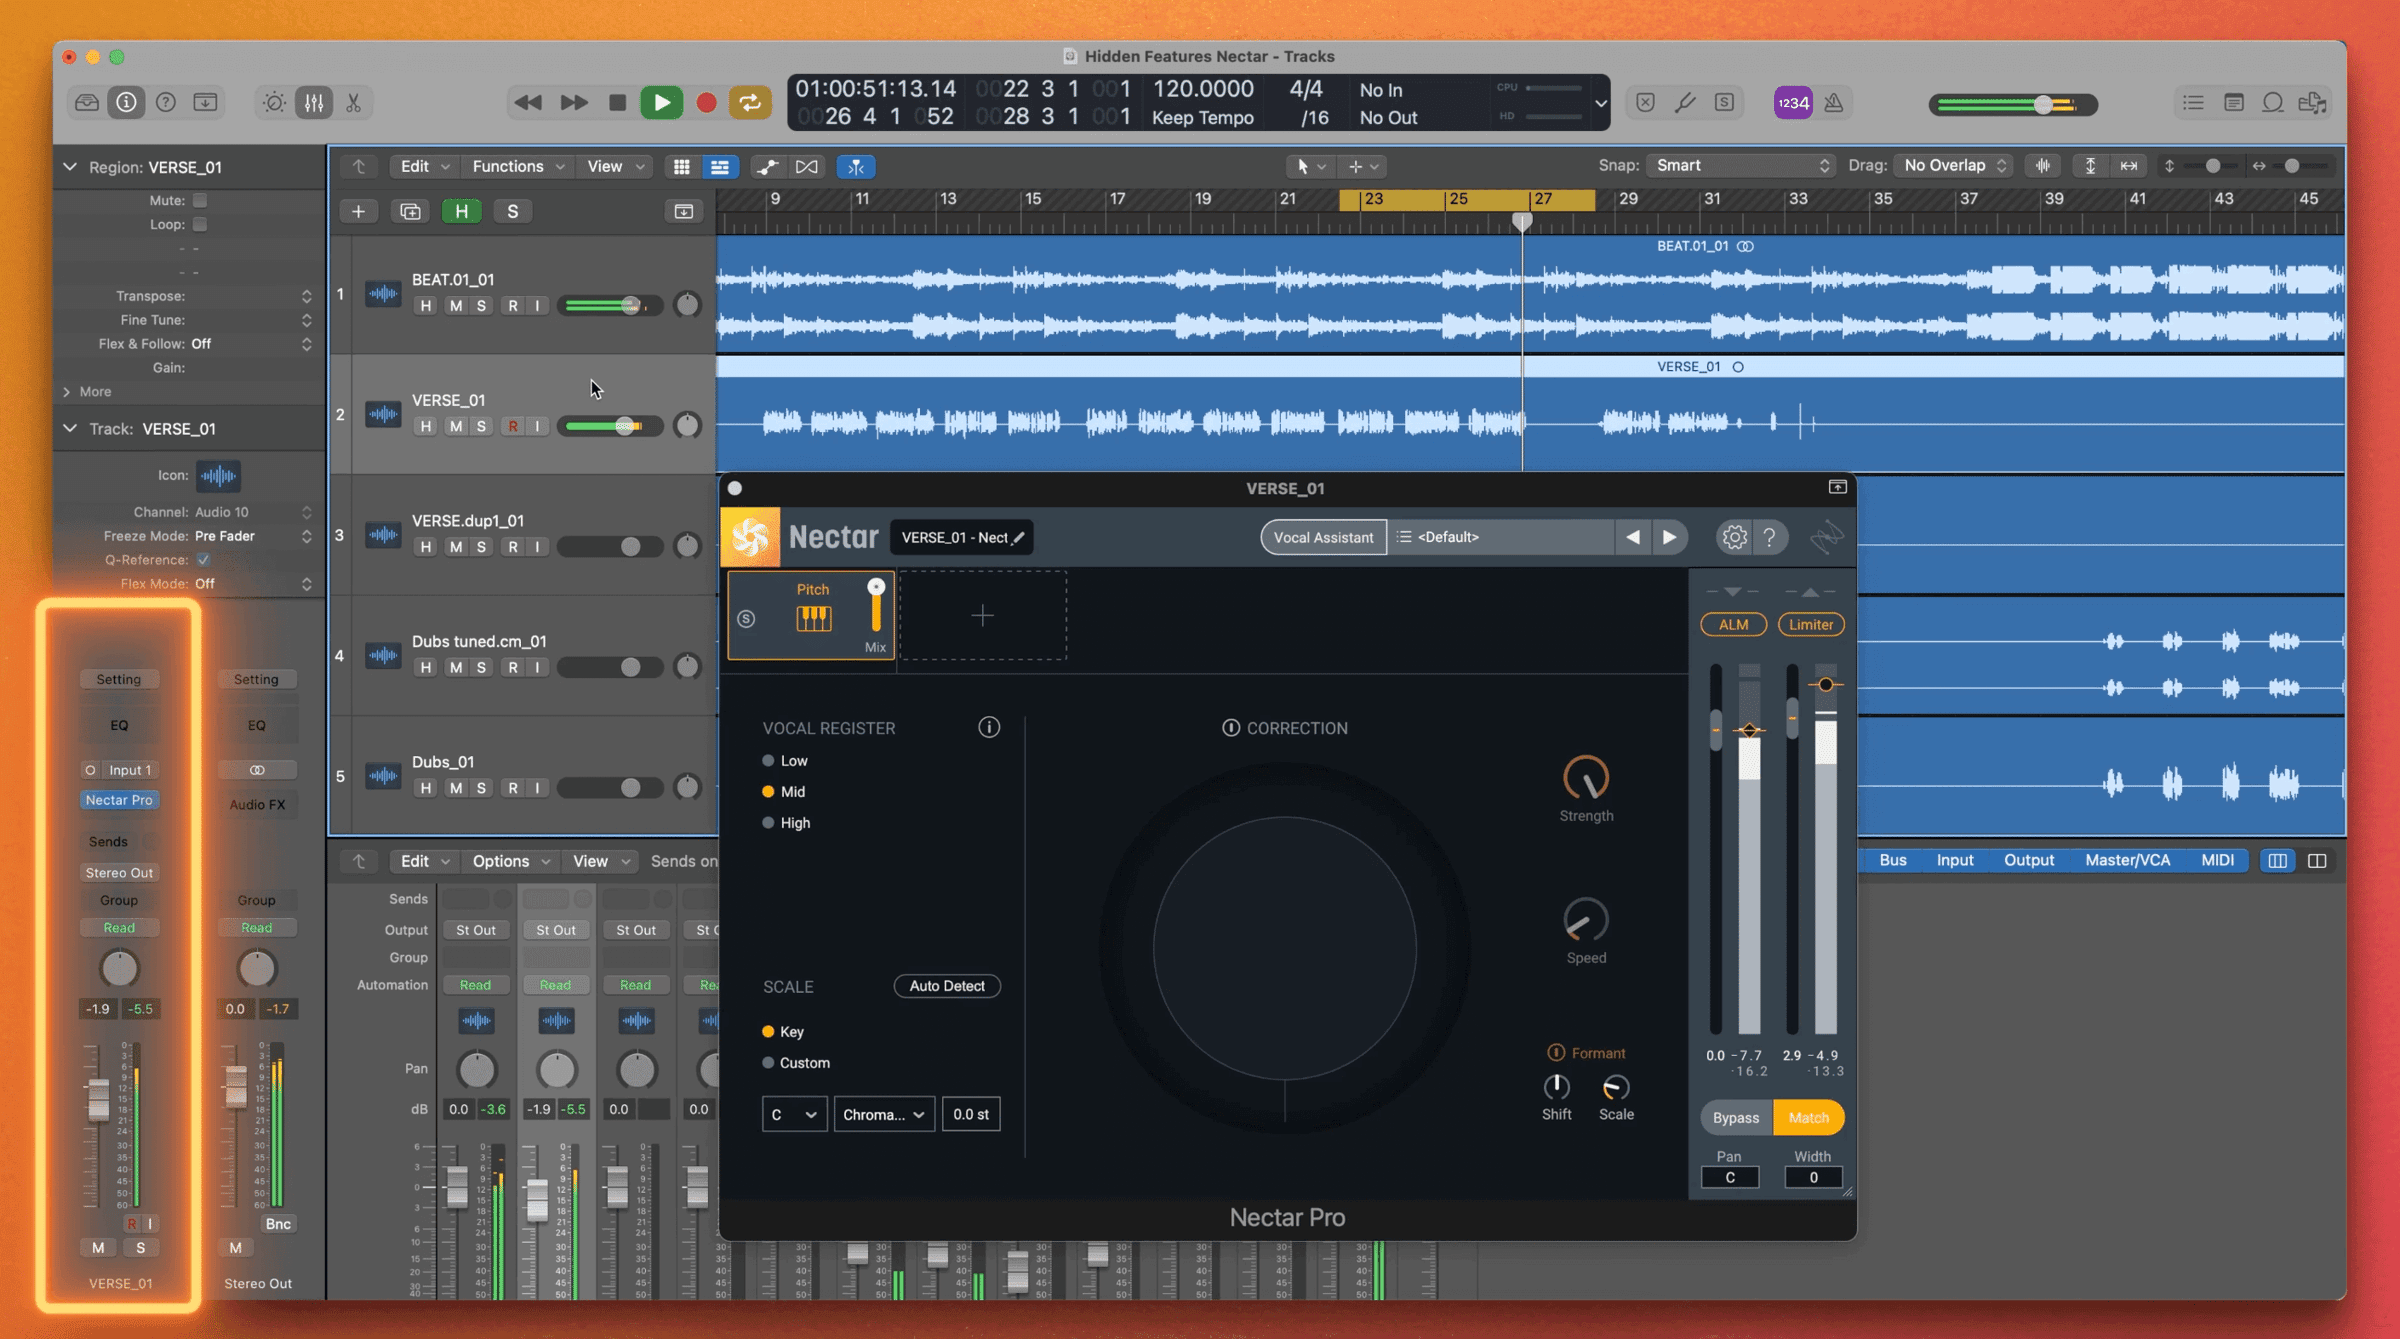Screen dimensions: 2400x1339
Task: Open Nectar settings gear icon
Action: click(1734, 537)
